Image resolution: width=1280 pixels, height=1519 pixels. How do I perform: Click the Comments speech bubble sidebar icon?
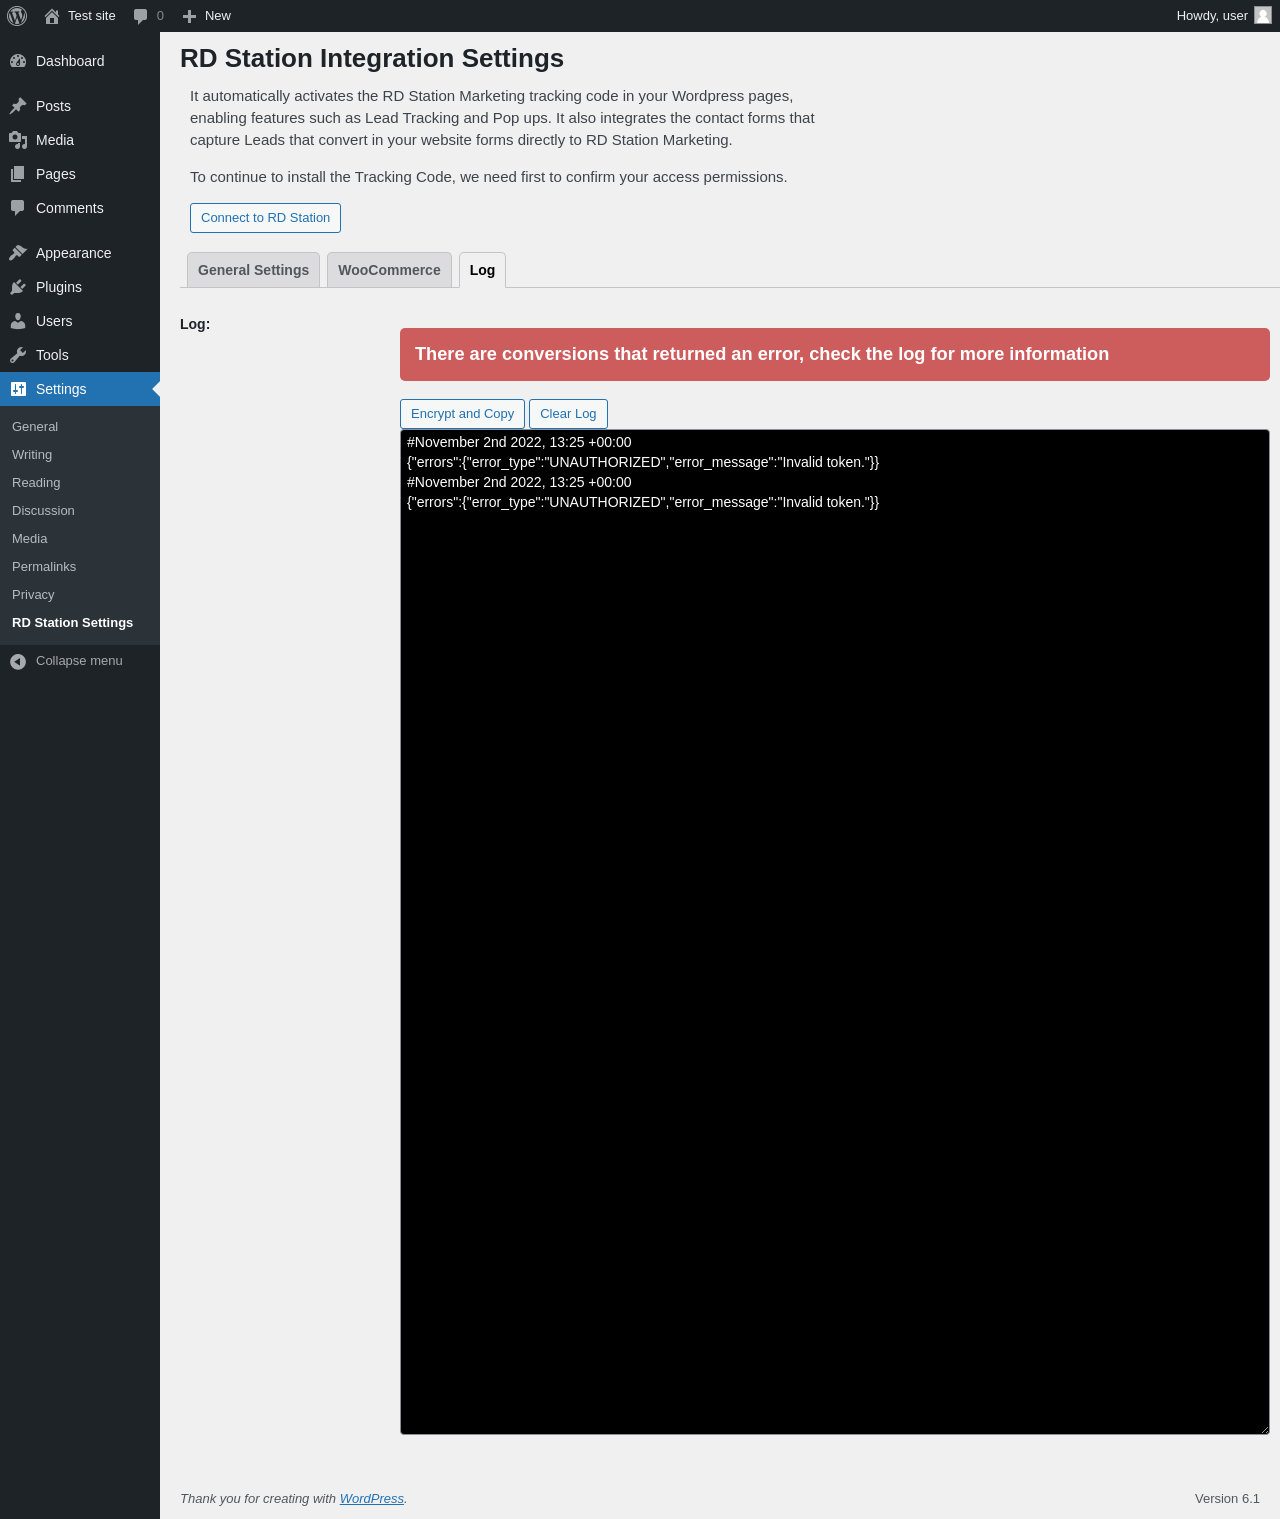[x=18, y=208]
